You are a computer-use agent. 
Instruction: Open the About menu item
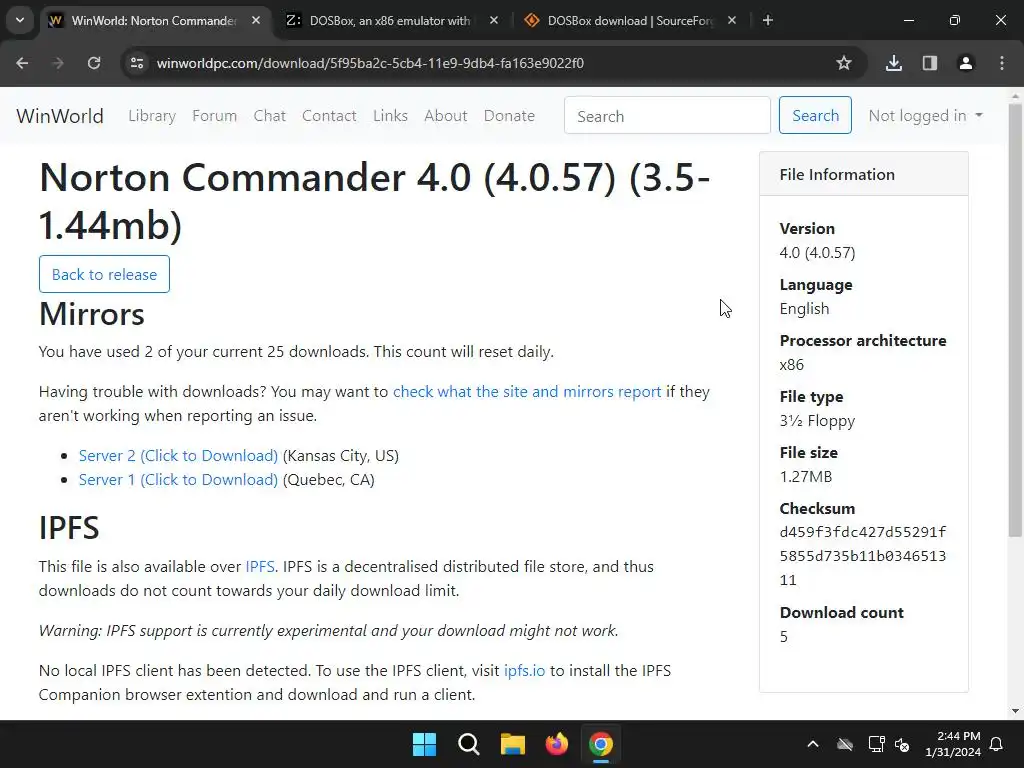(446, 116)
